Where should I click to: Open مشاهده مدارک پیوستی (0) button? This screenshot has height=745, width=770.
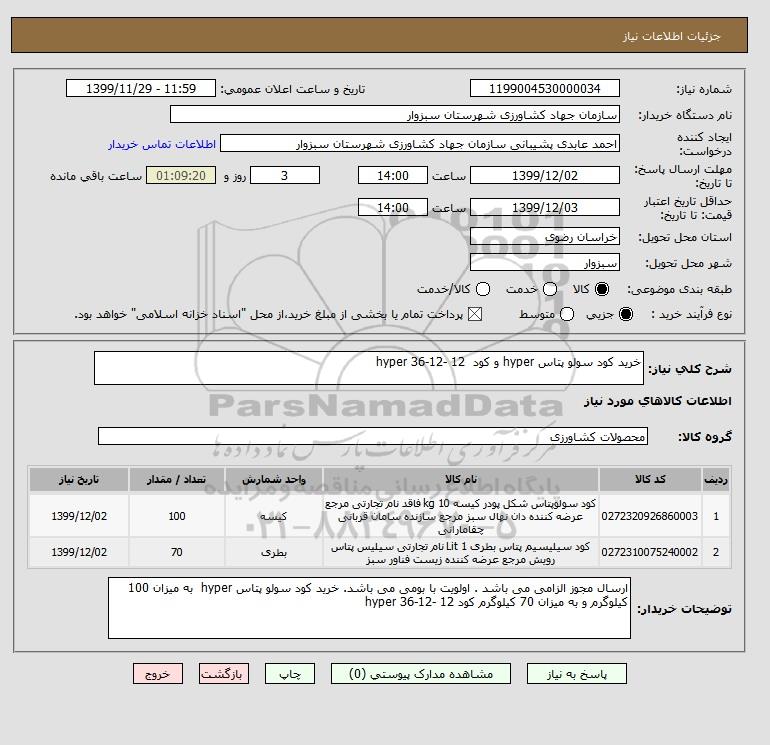[x=421, y=674]
